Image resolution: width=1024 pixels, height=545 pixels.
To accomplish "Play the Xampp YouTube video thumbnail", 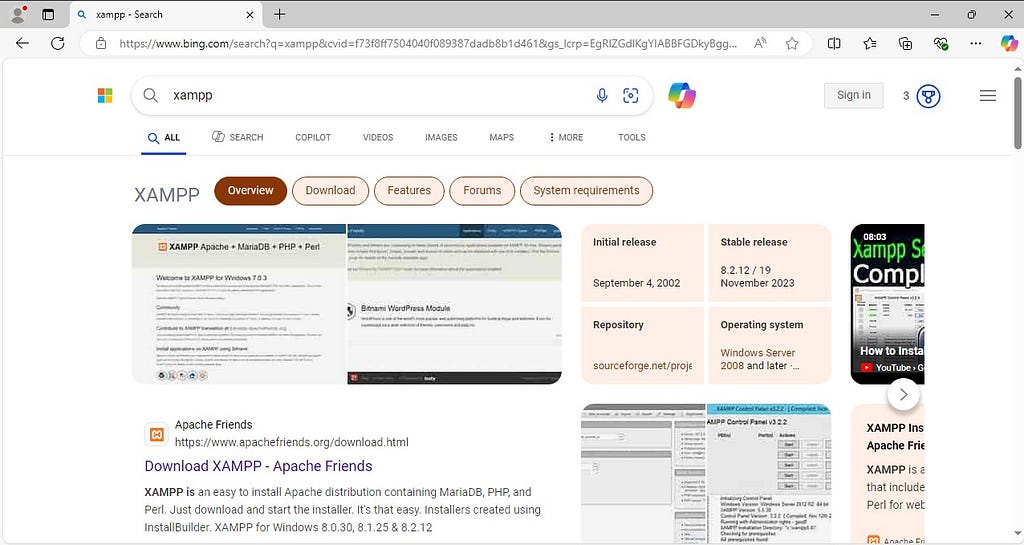I will click(888, 304).
